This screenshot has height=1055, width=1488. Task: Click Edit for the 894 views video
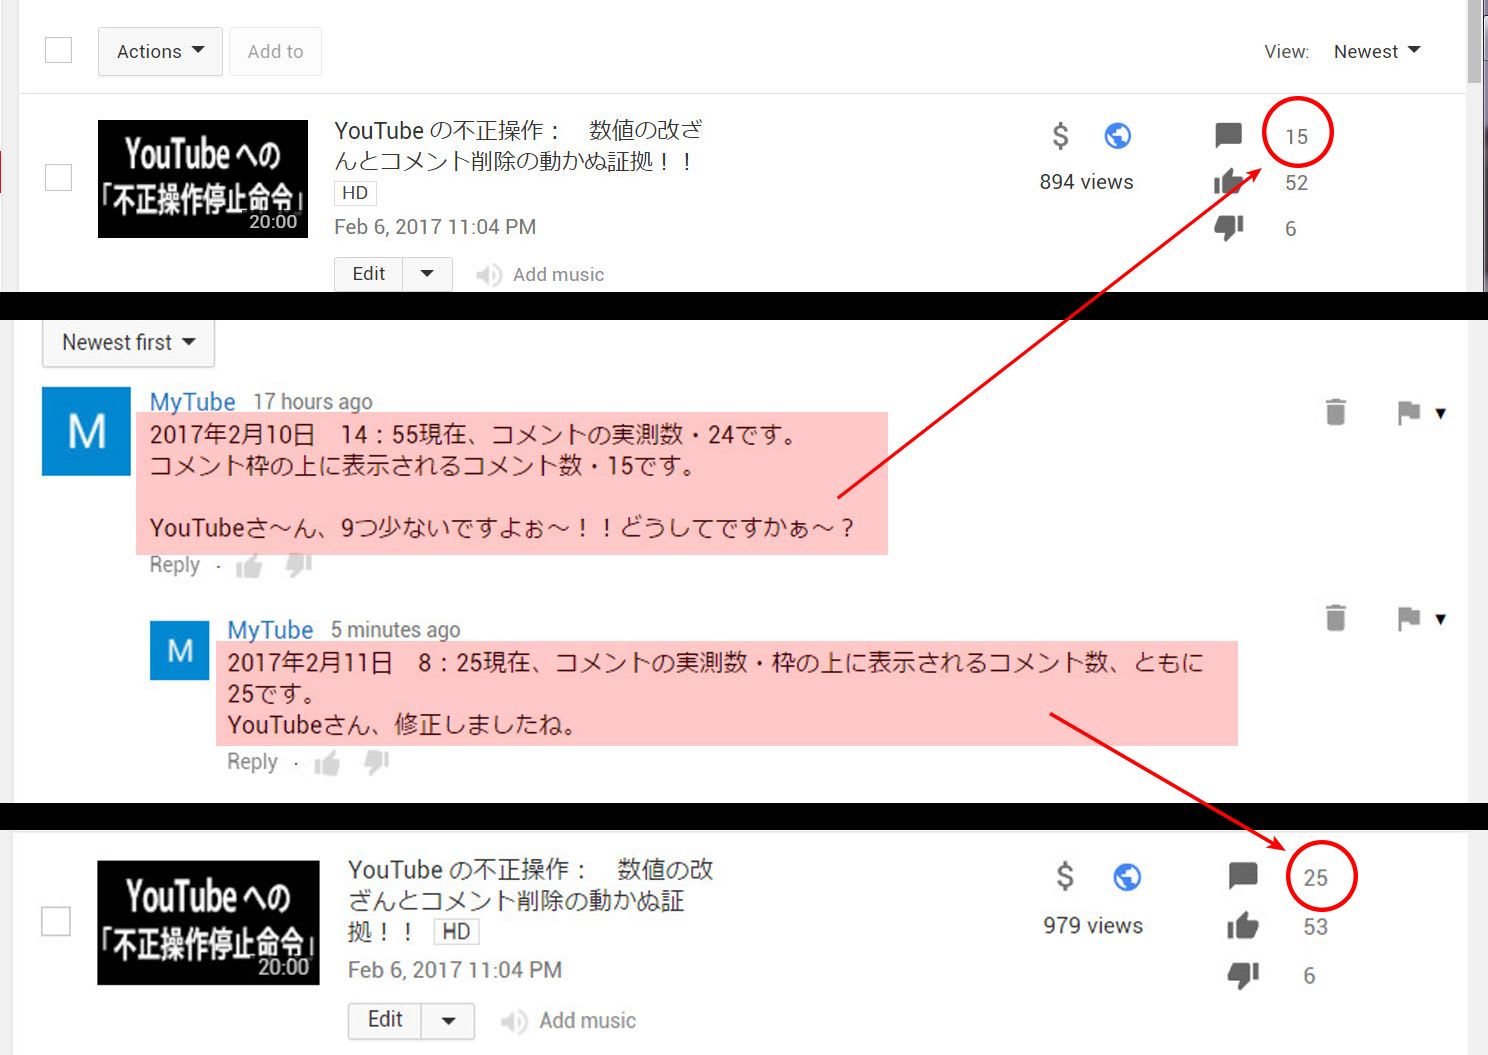tap(368, 274)
